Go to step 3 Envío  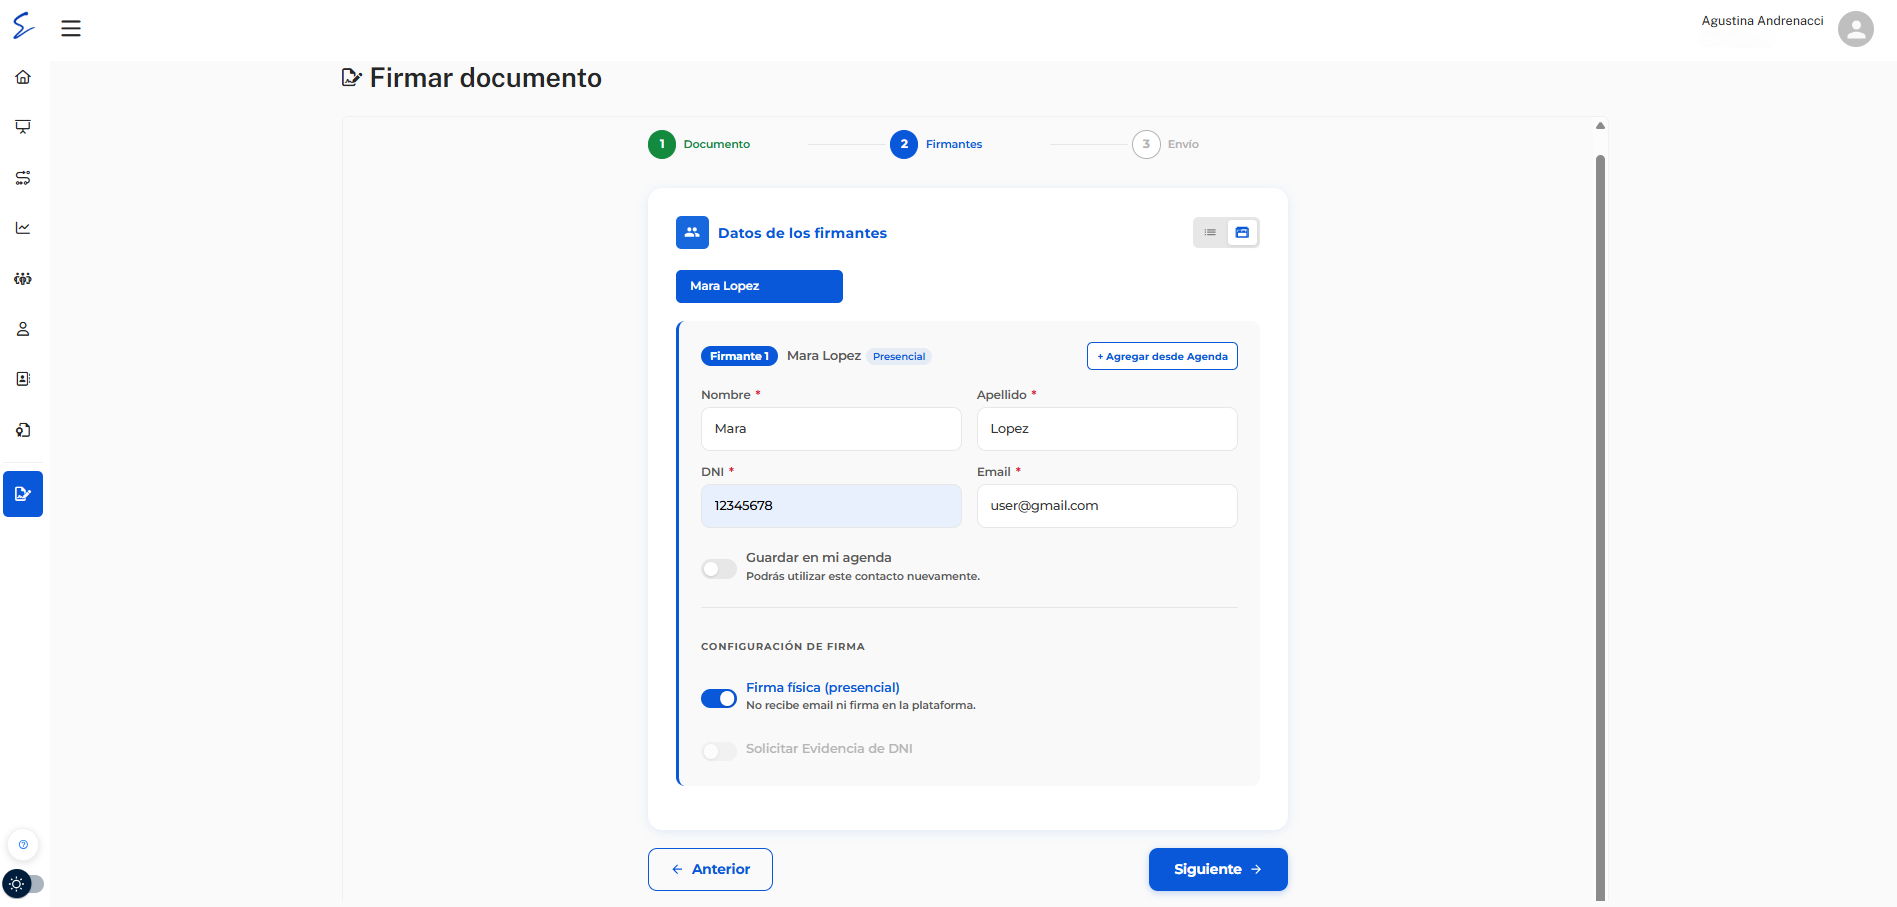(1165, 144)
